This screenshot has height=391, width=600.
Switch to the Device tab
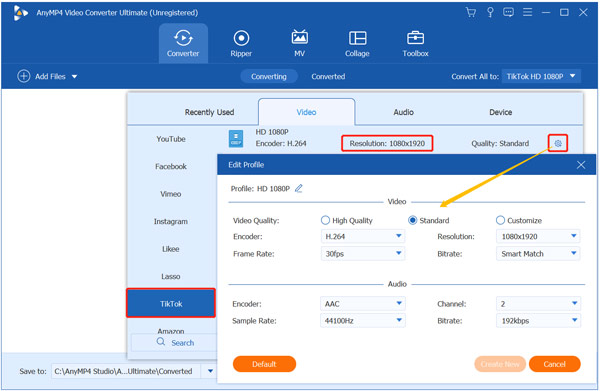pyautogui.click(x=500, y=112)
